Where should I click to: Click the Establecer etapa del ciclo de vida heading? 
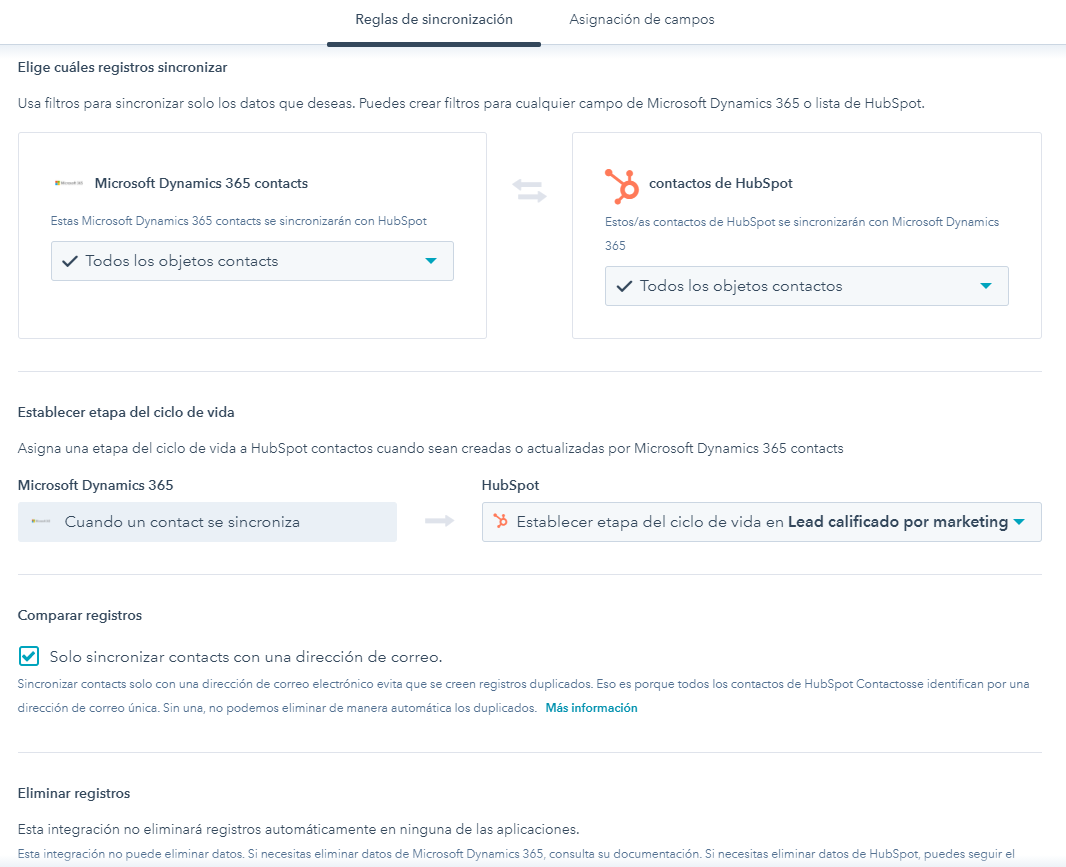tap(126, 412)
